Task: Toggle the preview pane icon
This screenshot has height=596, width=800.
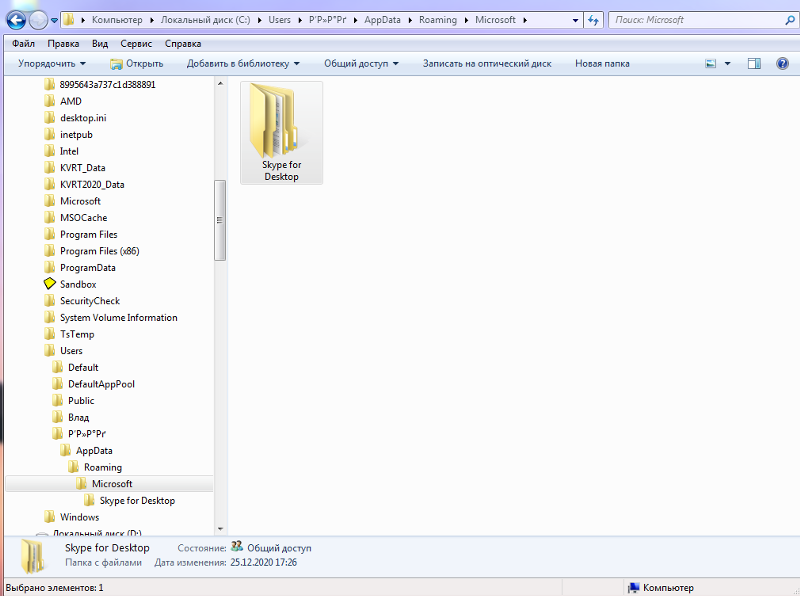Action: coord(754,63)
